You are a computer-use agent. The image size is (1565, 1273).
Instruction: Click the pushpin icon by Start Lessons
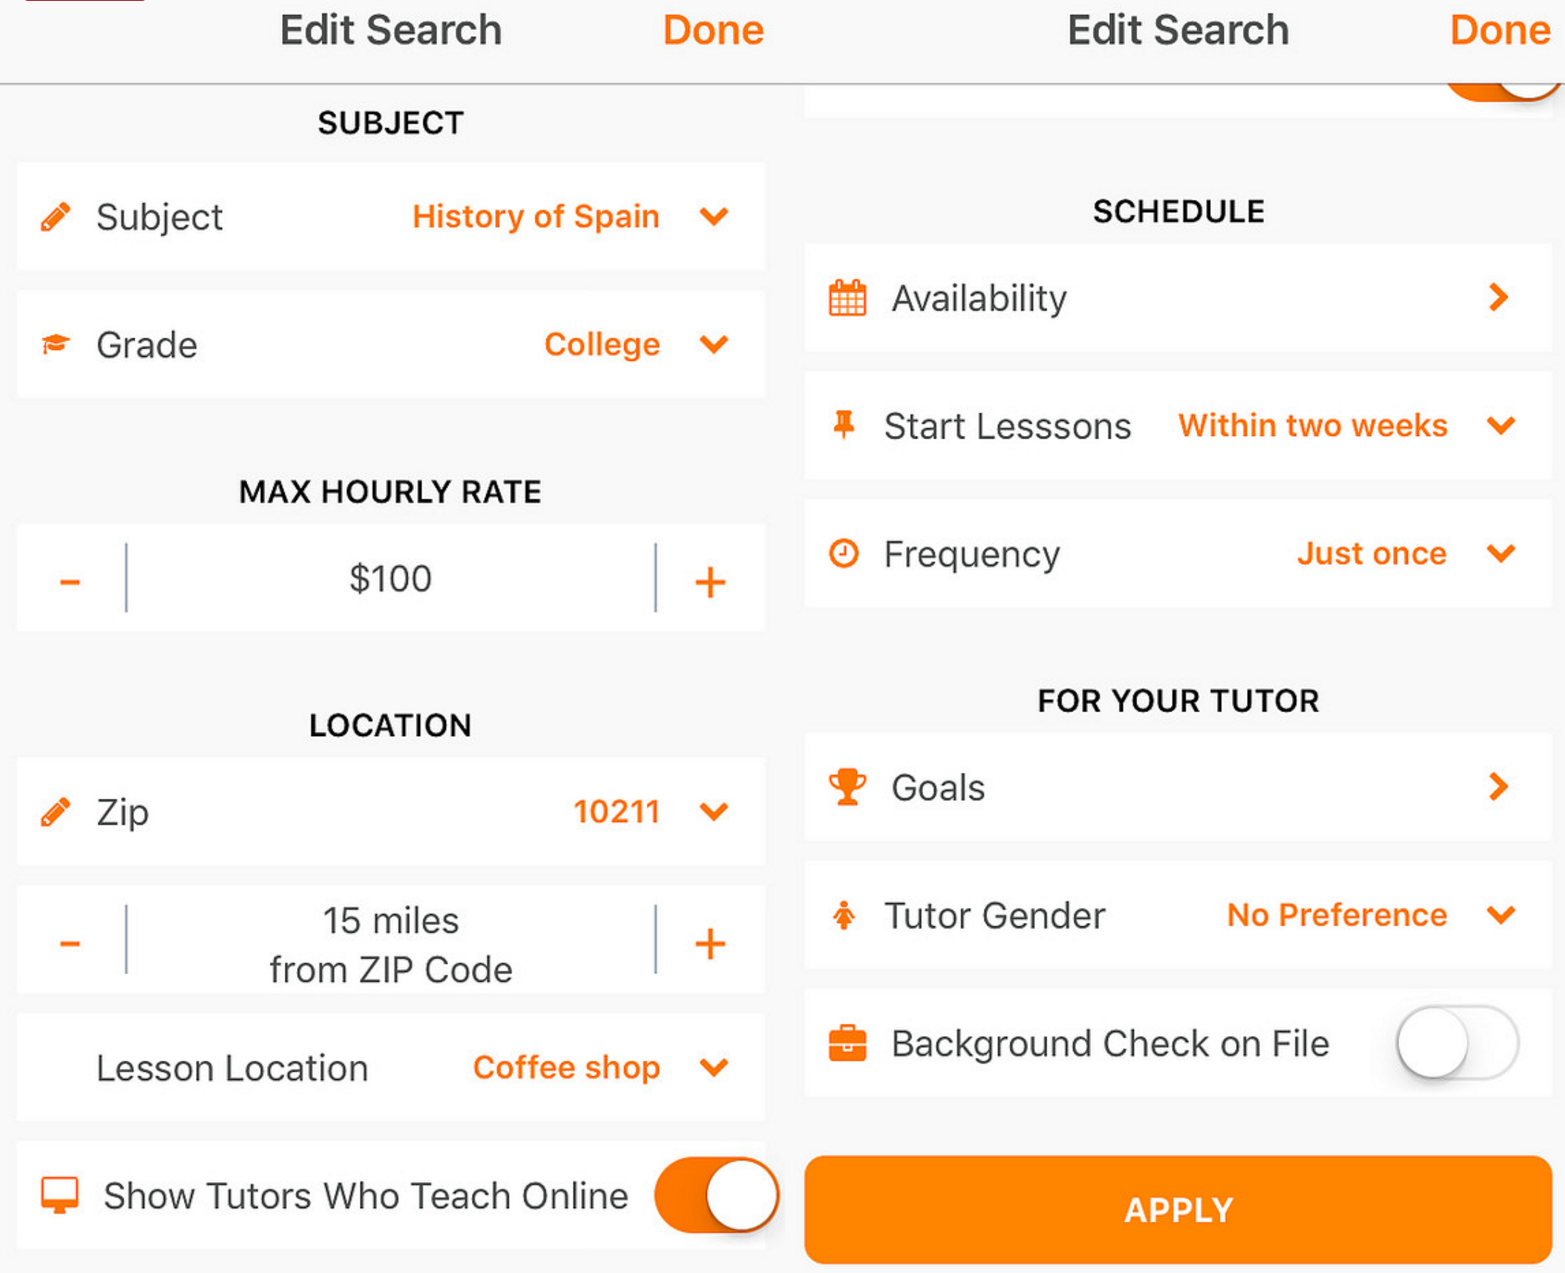(x=844, y=426)
